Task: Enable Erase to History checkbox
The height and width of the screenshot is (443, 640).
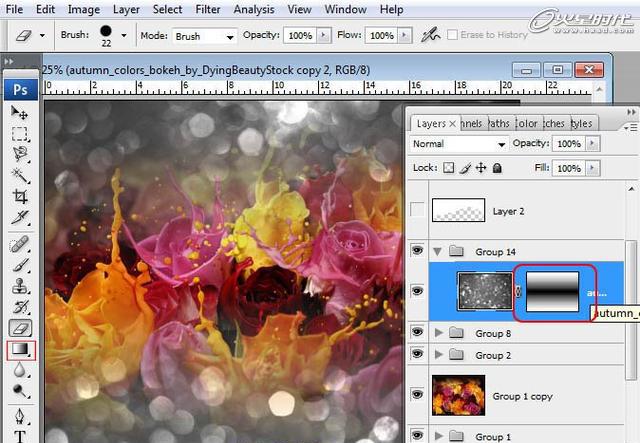Action: (452, 35)
